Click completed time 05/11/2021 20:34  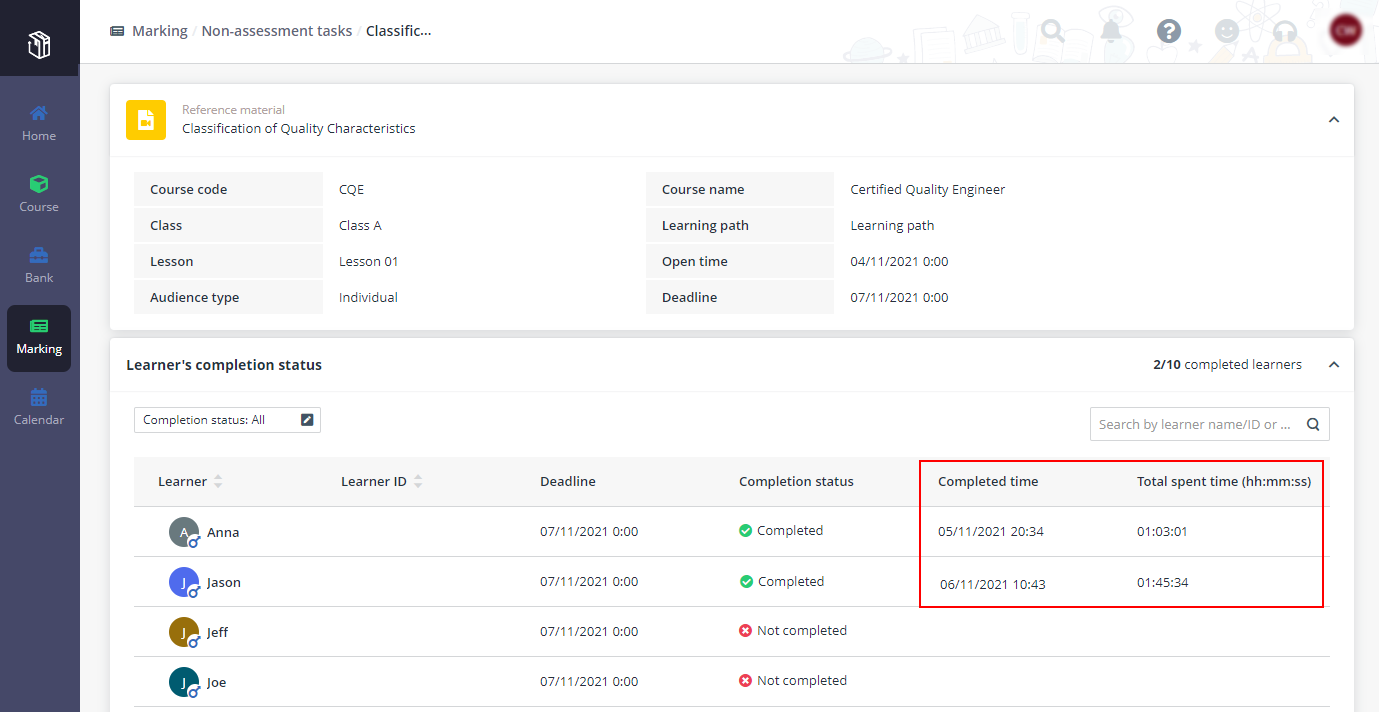click(x=991, y=532)
